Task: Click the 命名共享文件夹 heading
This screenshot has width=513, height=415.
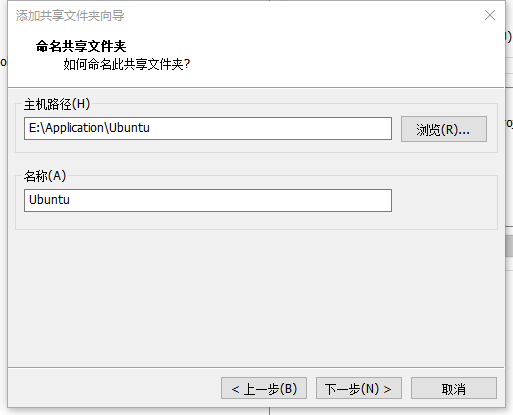Action: tap(81, 46)
